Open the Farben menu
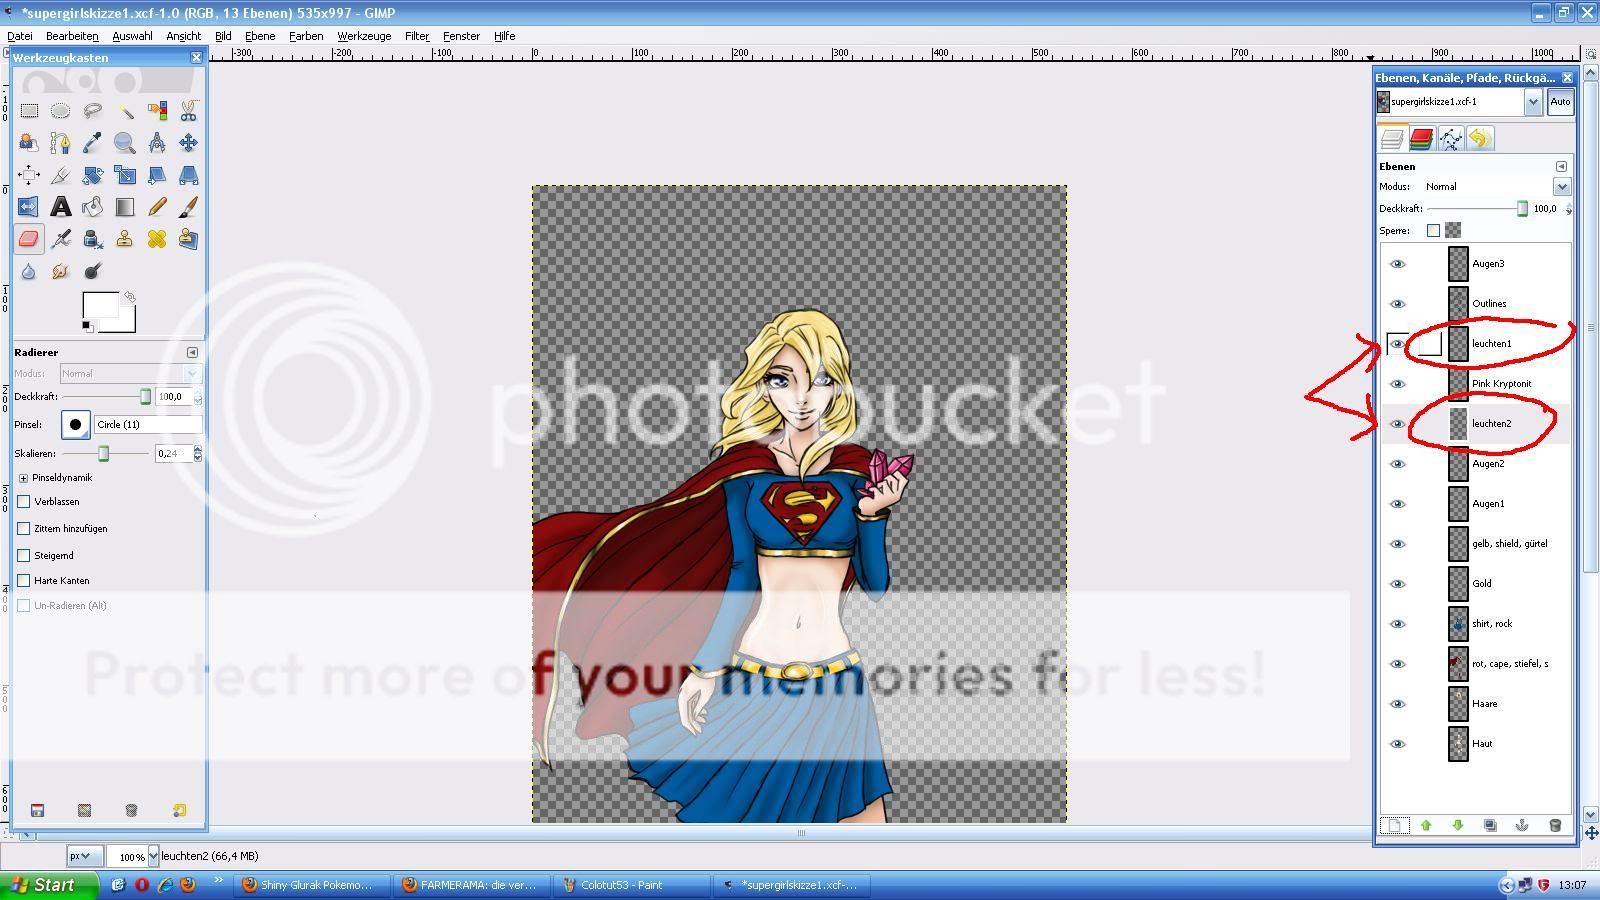 (306, 36)
